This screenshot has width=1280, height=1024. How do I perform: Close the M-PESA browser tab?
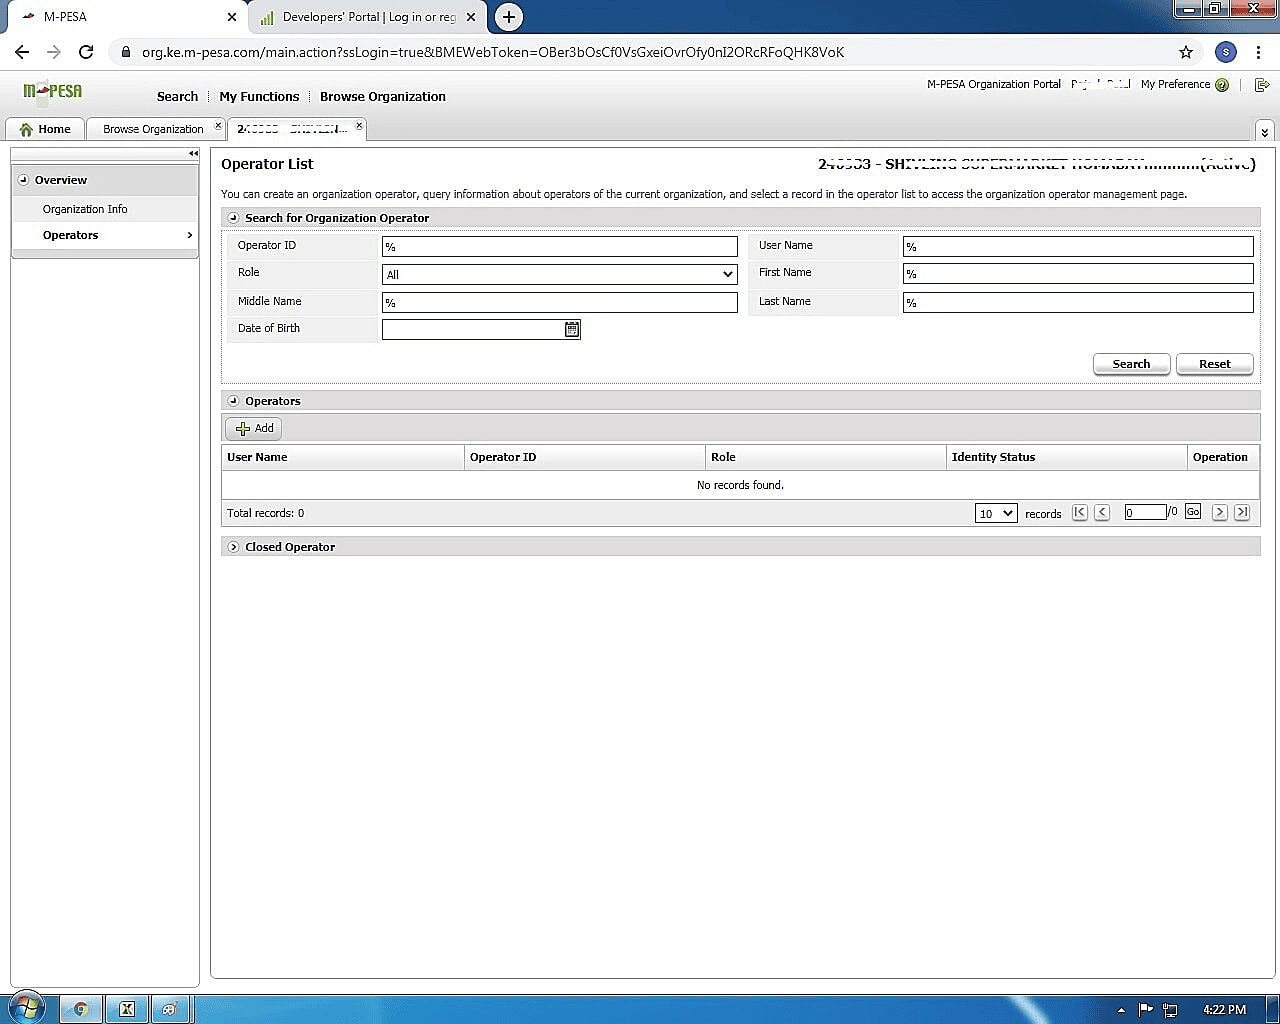[232, 17]
